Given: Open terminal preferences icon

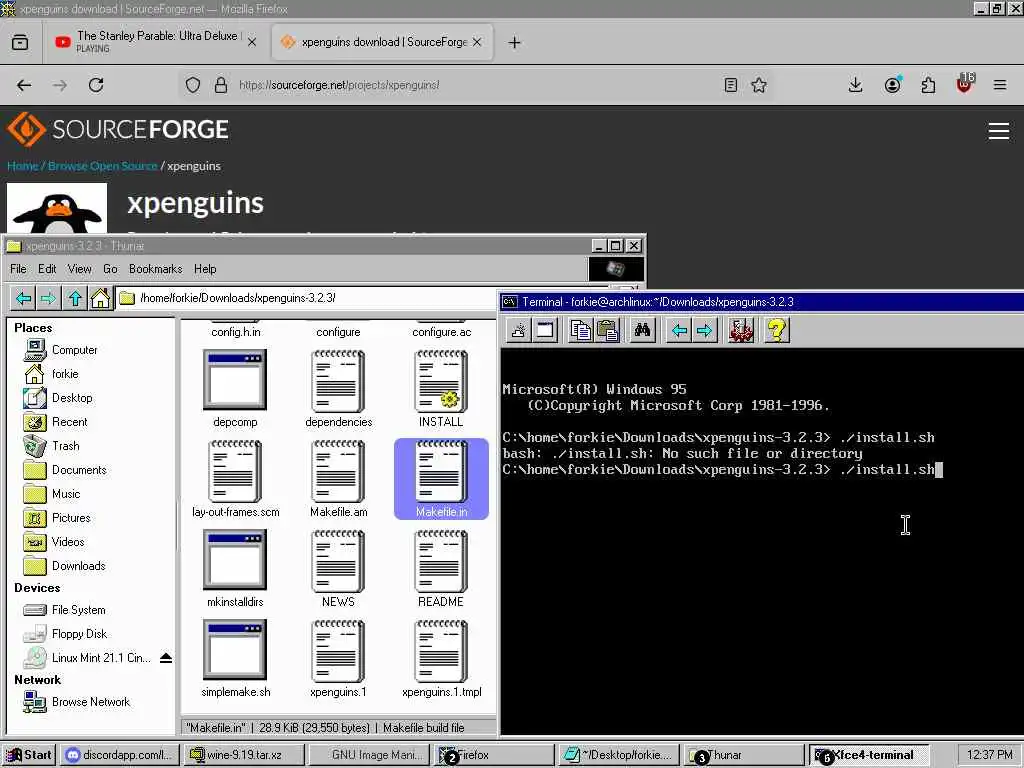Looking at the screenshot, I should click(x=741, y=330).
